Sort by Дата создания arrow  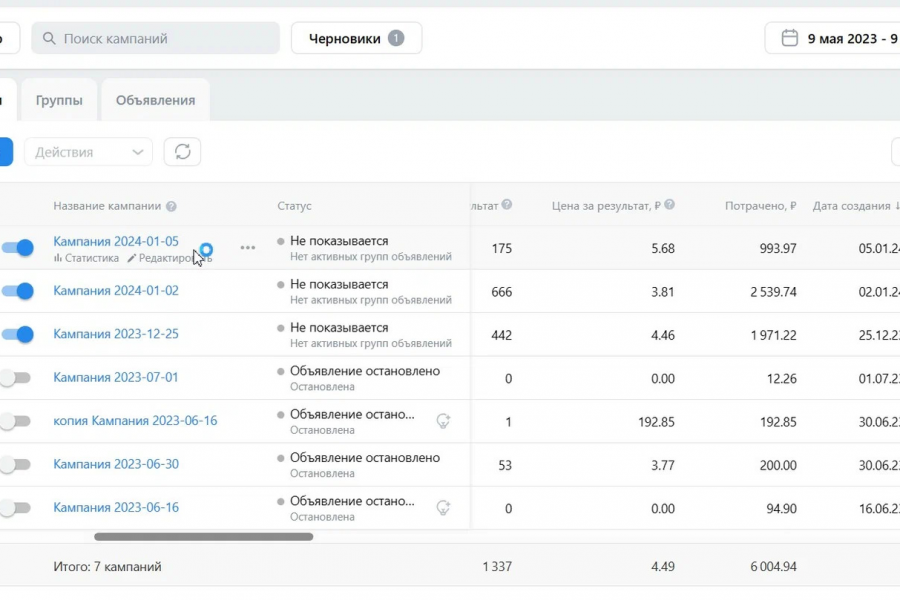pos(897,206)
